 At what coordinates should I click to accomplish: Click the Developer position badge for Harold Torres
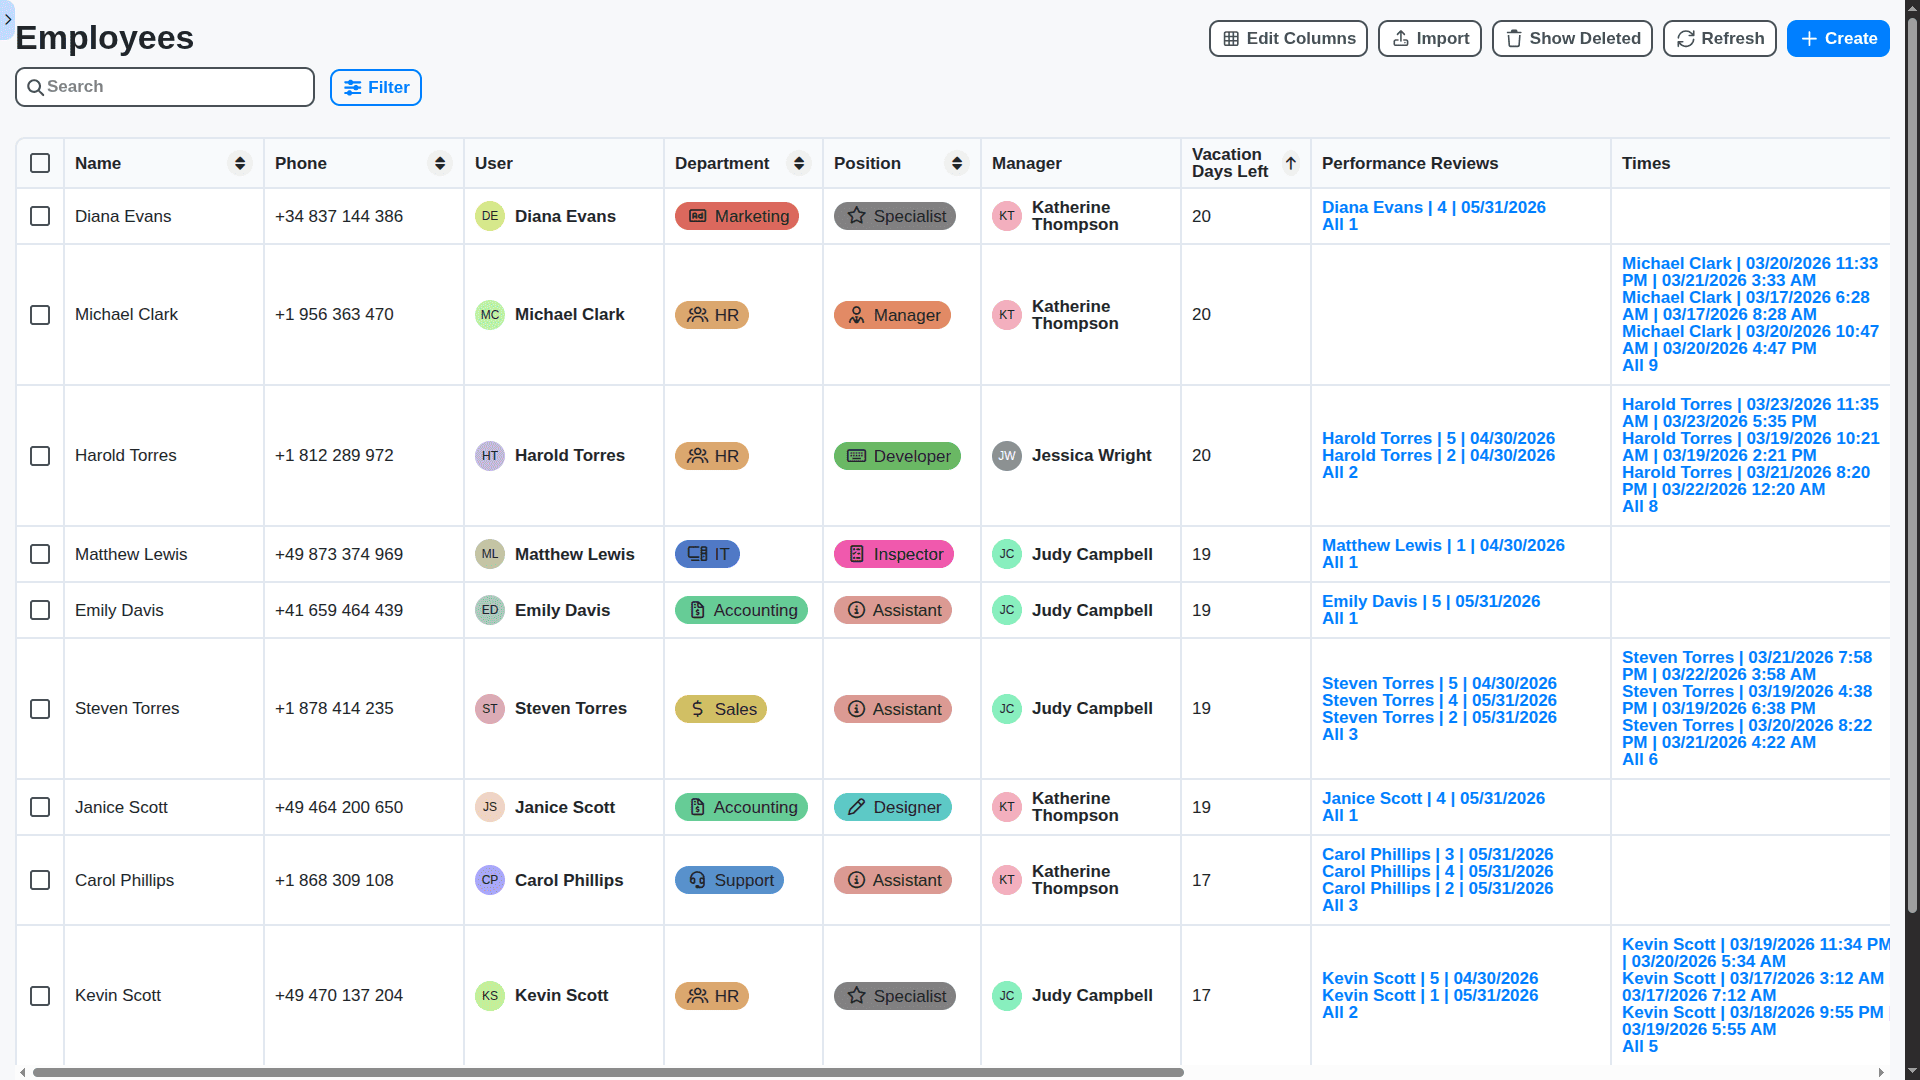[897, 456]
